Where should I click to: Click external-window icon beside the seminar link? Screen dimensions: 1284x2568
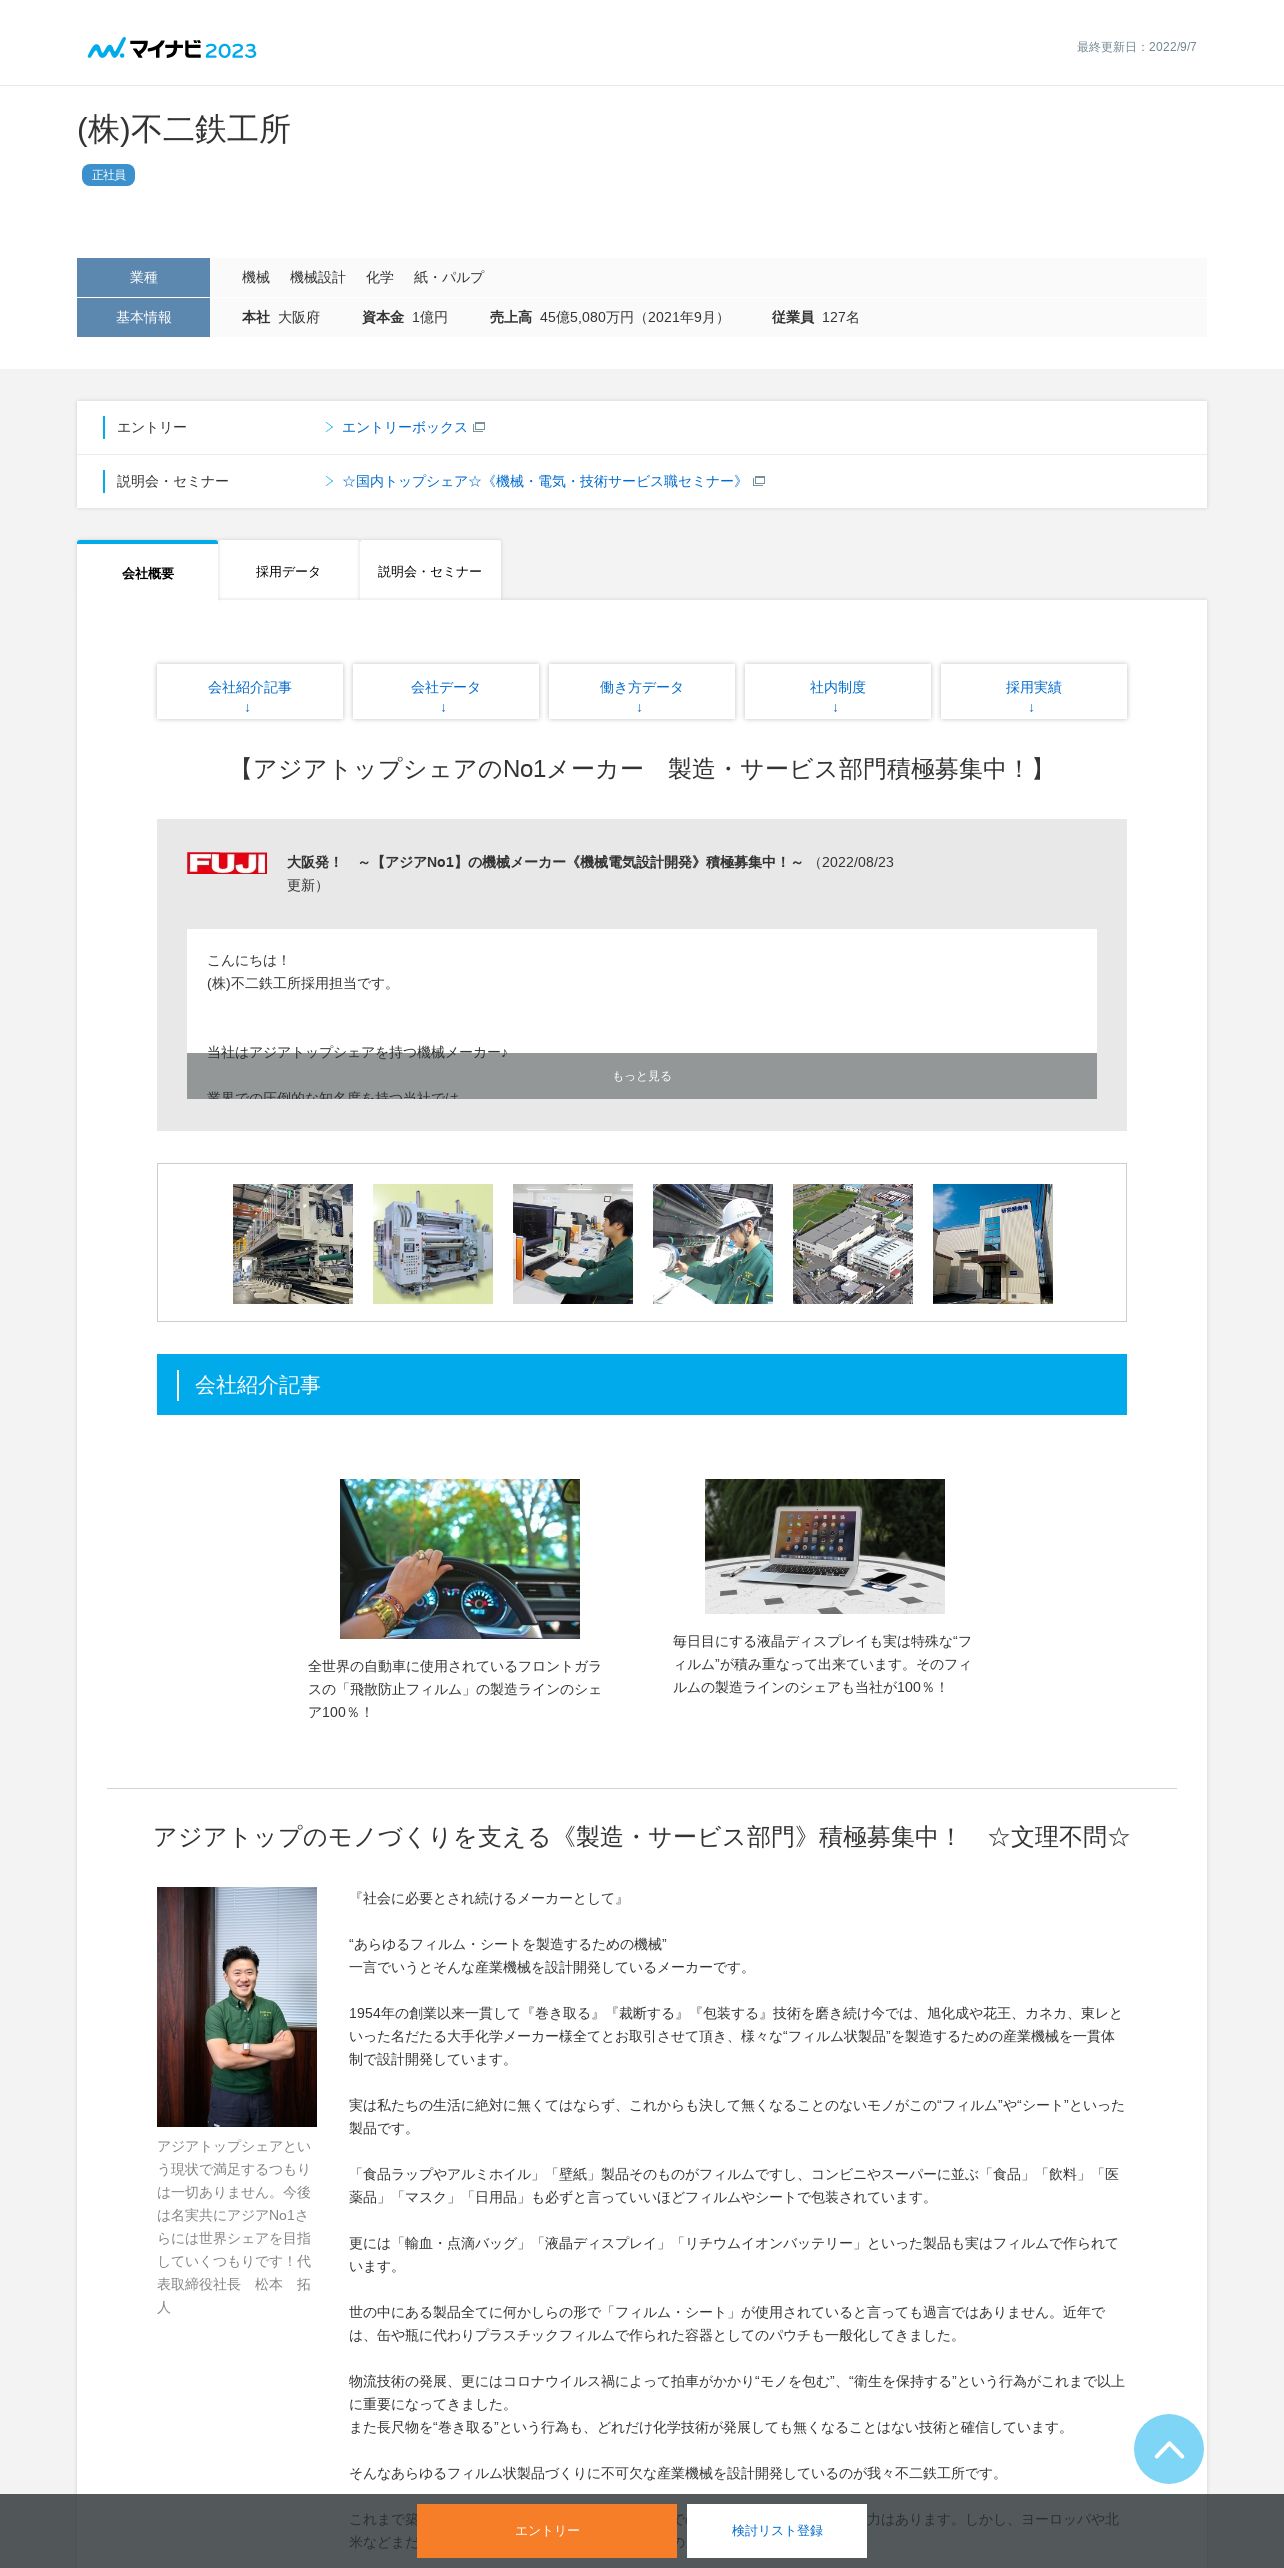[759, 481]
